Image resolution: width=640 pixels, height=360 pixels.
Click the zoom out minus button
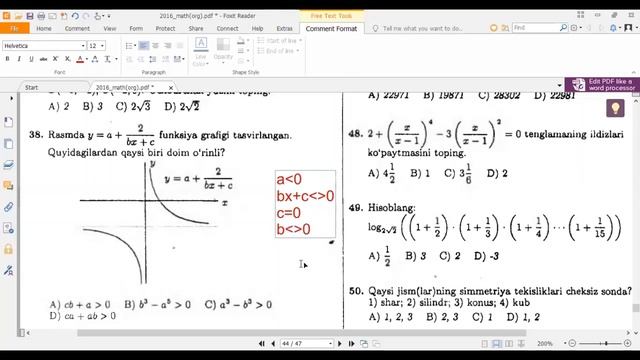572,344
